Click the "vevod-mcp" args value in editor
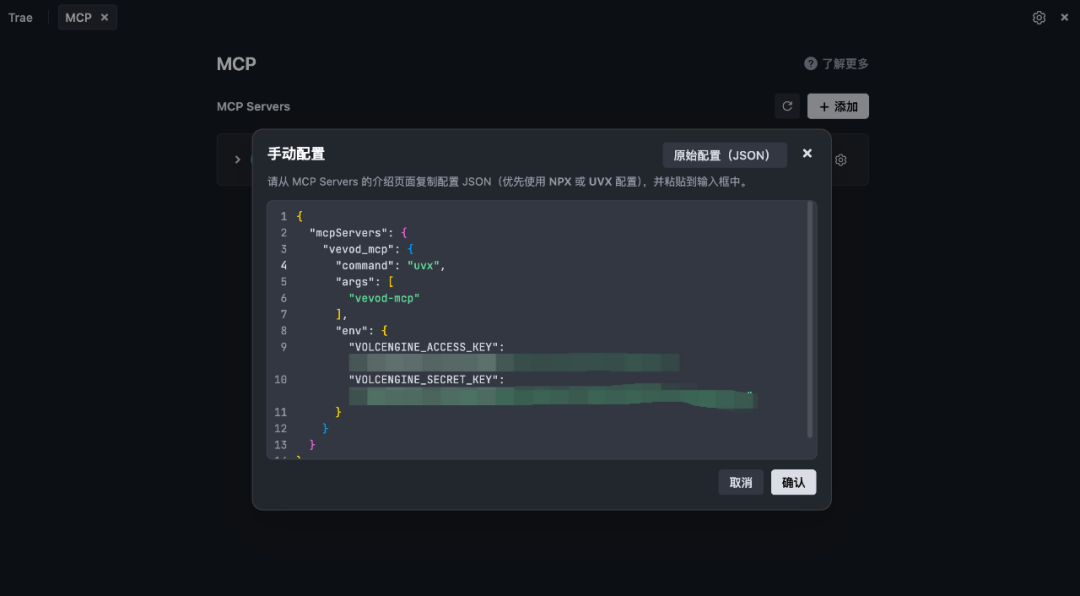Viewport: 1080px width, 596px height. (x=384, y=298)
